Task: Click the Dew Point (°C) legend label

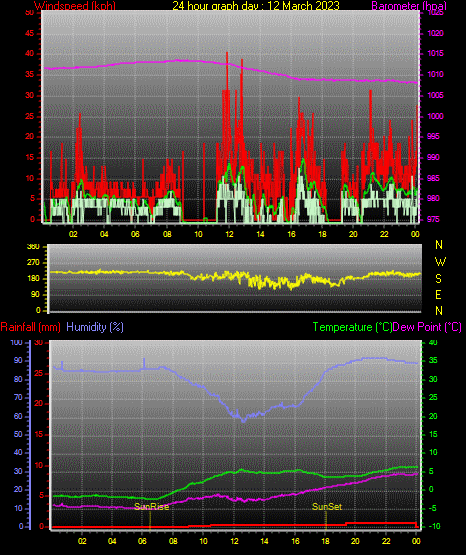Action: tap(427, 327)
